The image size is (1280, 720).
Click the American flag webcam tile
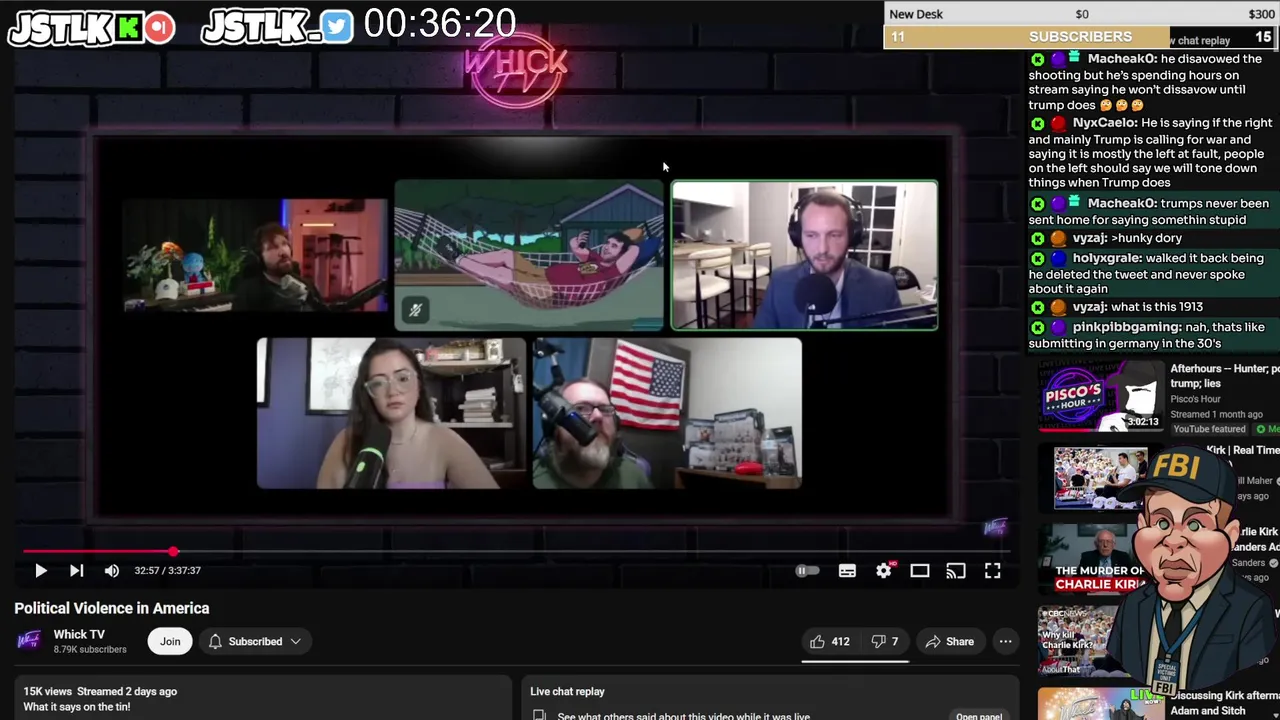coord(667,413)
